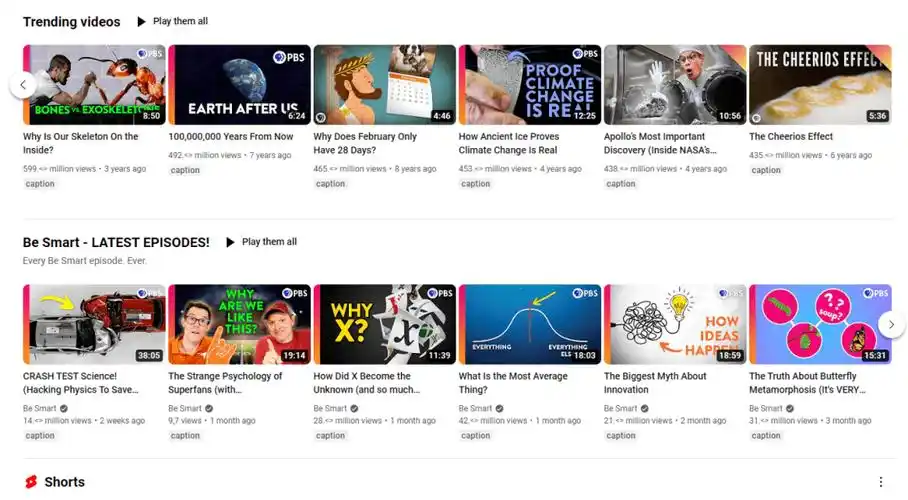The width and height of the screenshot is (908, 500).
Task: Click the 8:50 duration badge on skeleton video
Action: click(x=151, y=116)
